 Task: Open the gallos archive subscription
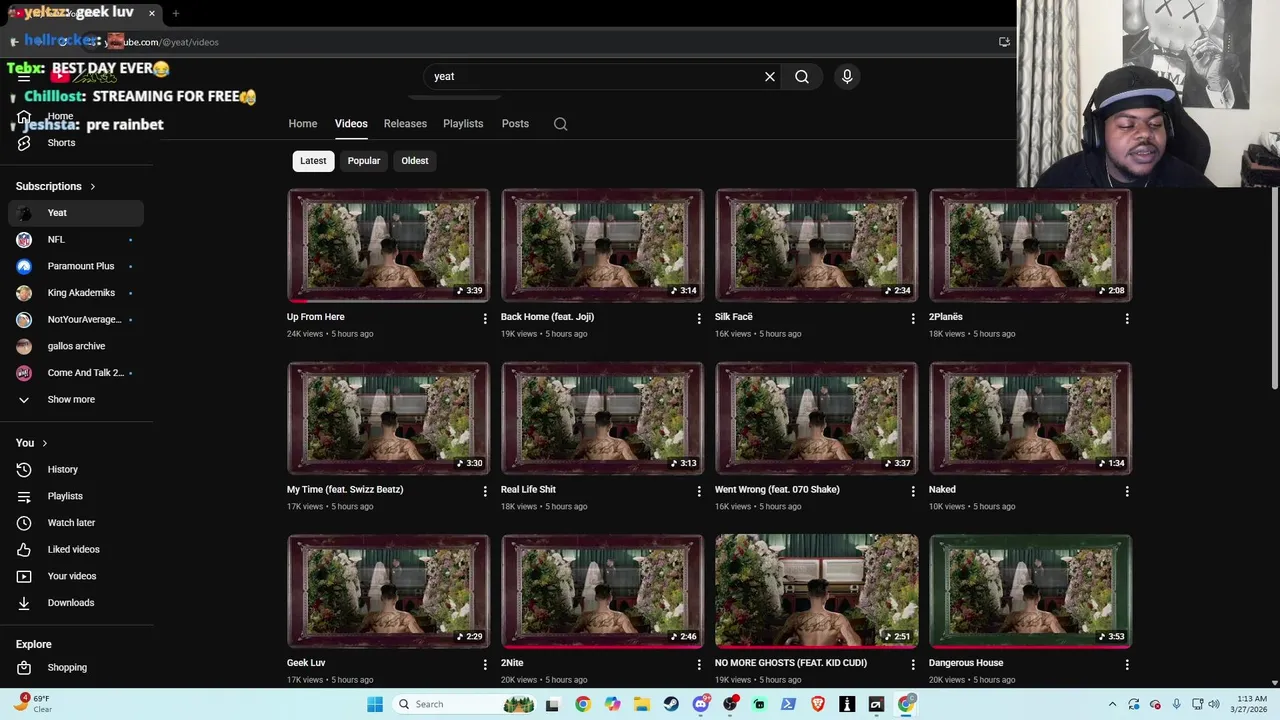point(76,346)
